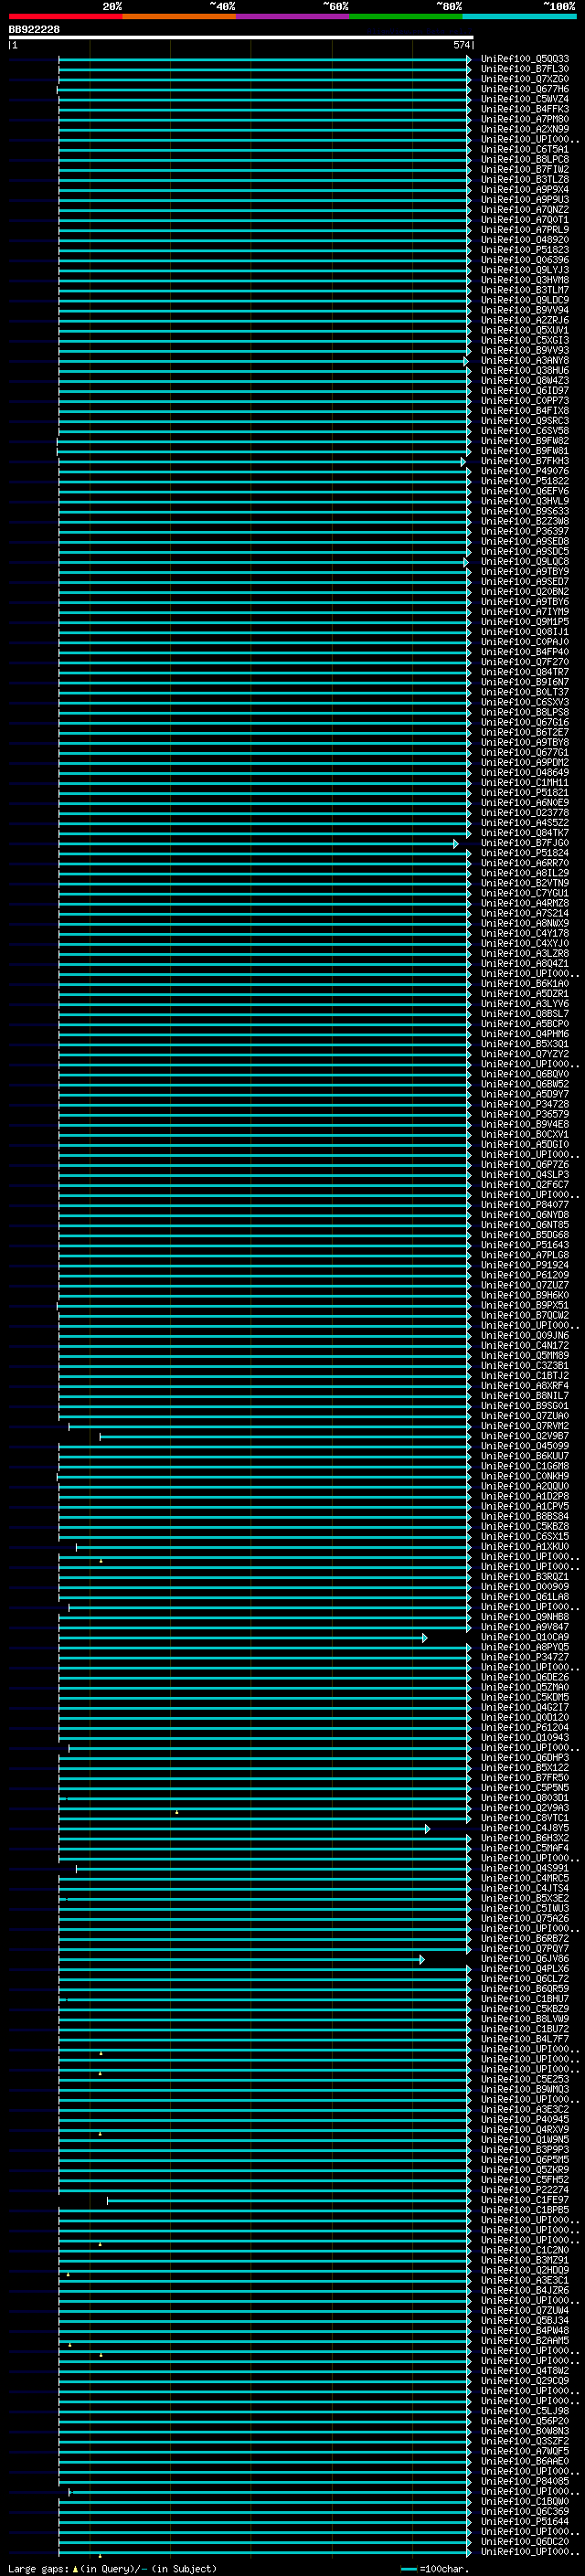Click the gap marker on UniRef100_Q2V9A3 row
This screenshot has height=2576, width=585.
click(177, 1812)
